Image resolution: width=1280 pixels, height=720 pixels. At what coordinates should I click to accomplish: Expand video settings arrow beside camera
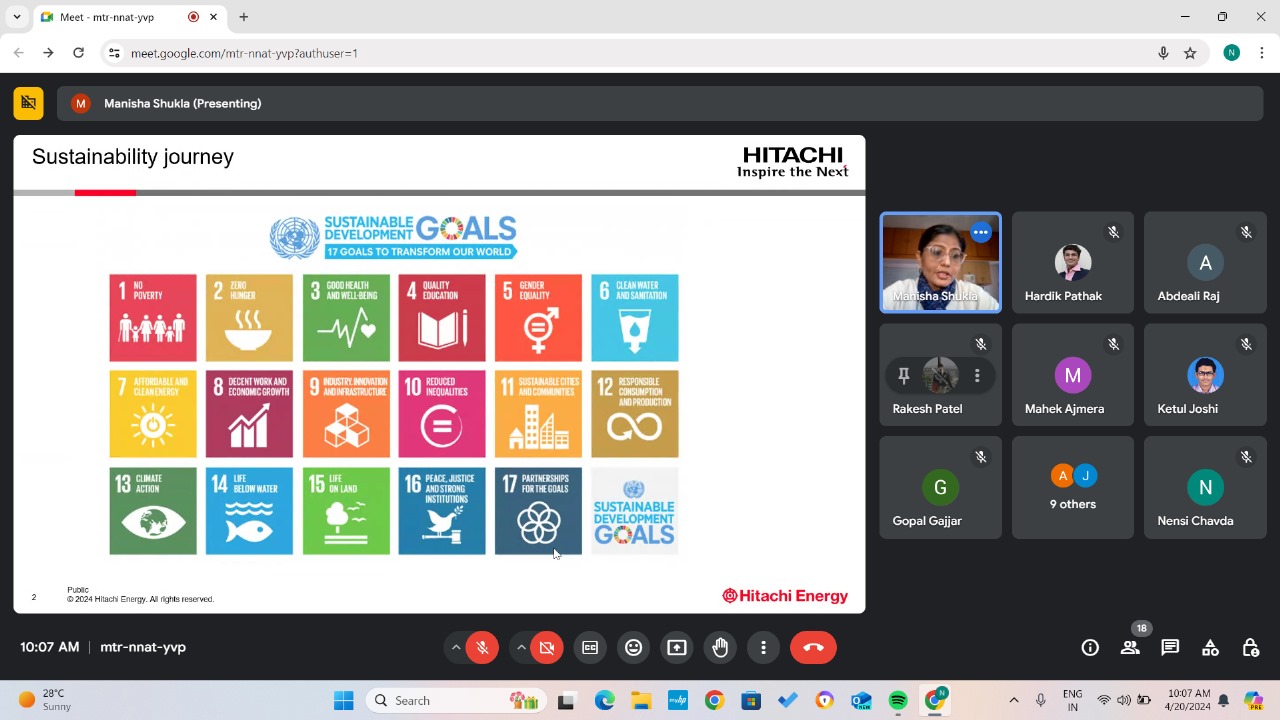point(521,648)
